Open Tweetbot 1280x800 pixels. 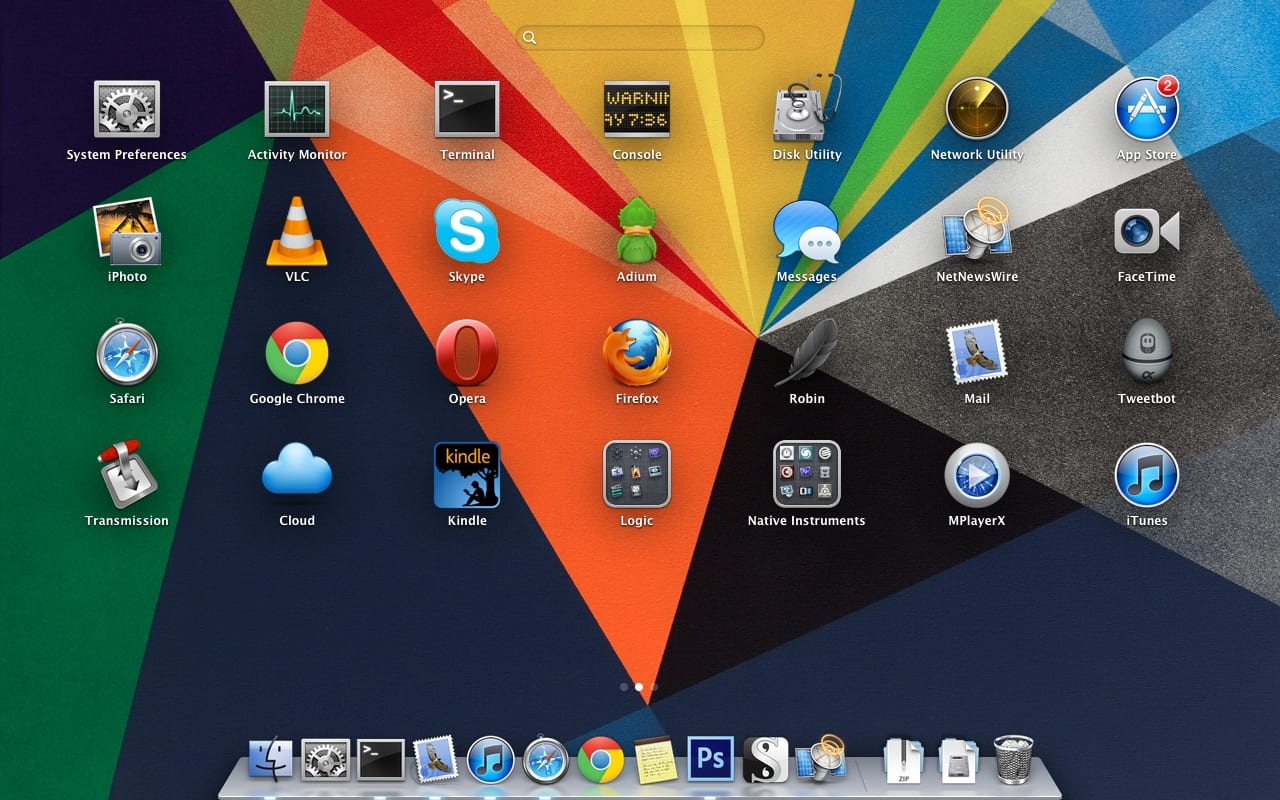(1147, 353)
